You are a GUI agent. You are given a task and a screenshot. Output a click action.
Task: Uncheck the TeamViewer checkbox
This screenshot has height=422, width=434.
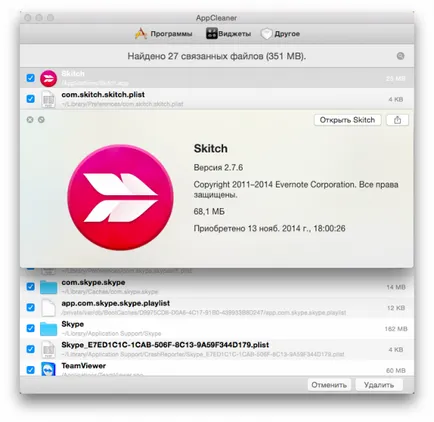[x=31, y=370]
